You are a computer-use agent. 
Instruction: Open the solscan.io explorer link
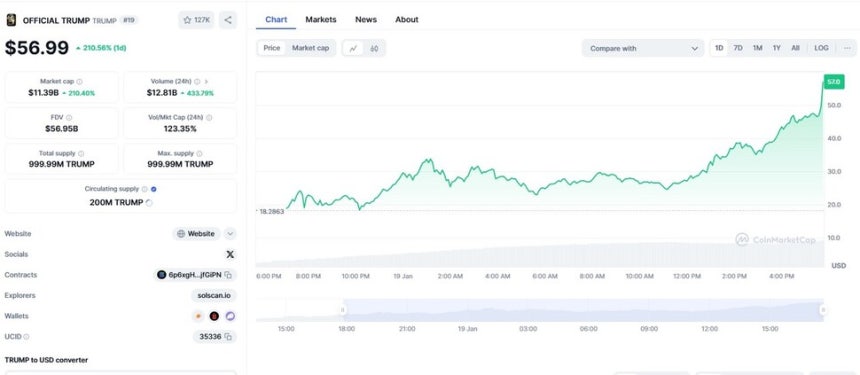pos(214,296)
